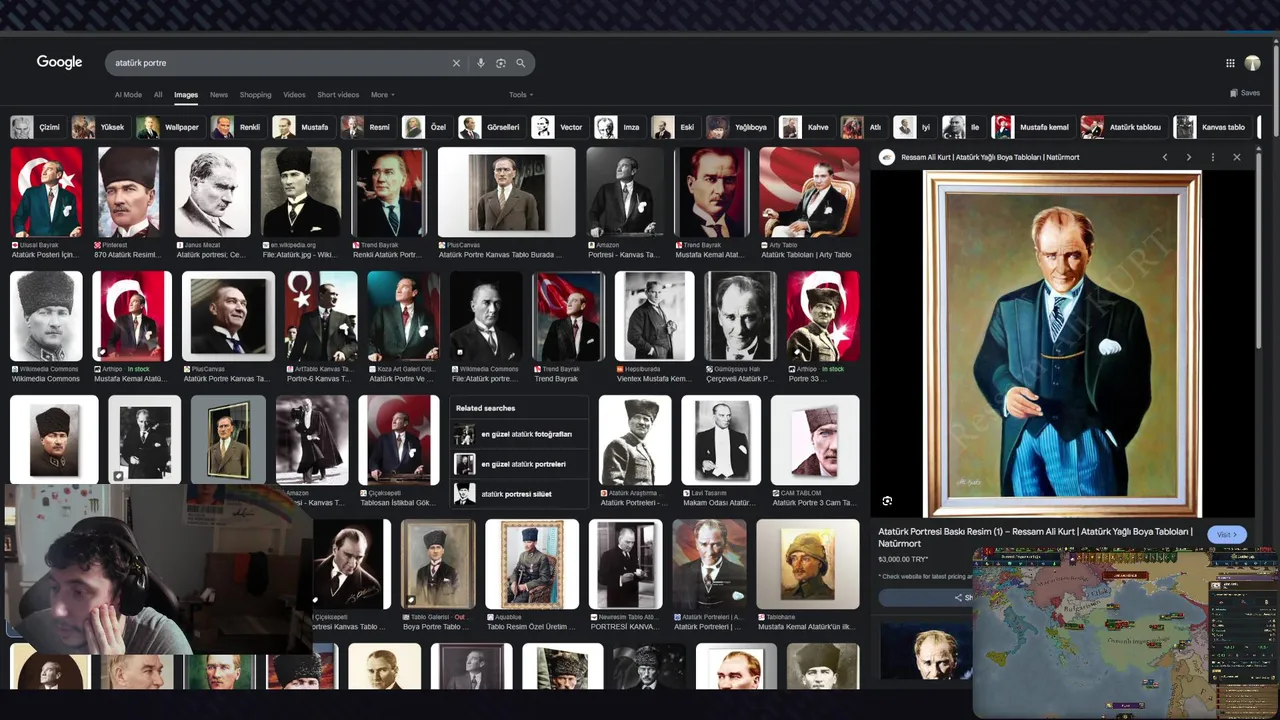The image size is (1280, 720).
Task: Open three-dot options in preview panel
Action: (1213, 157)
